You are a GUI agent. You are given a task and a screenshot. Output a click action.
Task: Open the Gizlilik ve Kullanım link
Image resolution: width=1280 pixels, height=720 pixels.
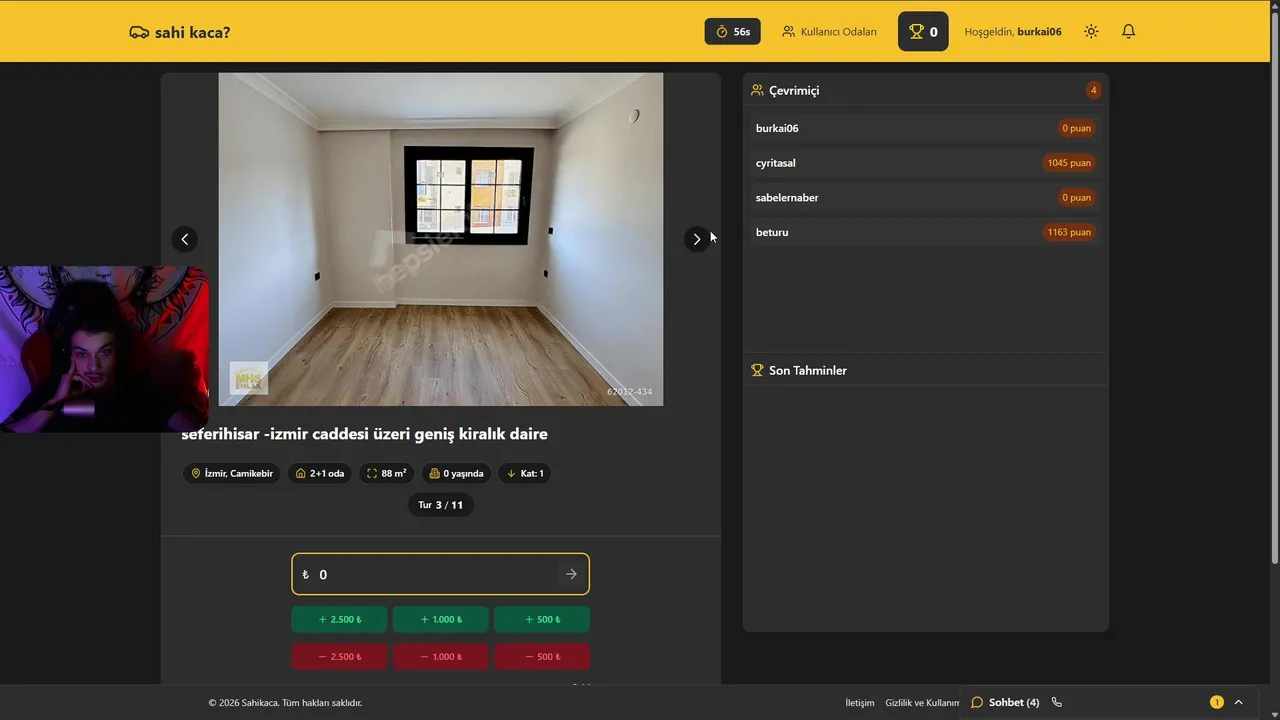pyautogui.click(x=922, y=703)
